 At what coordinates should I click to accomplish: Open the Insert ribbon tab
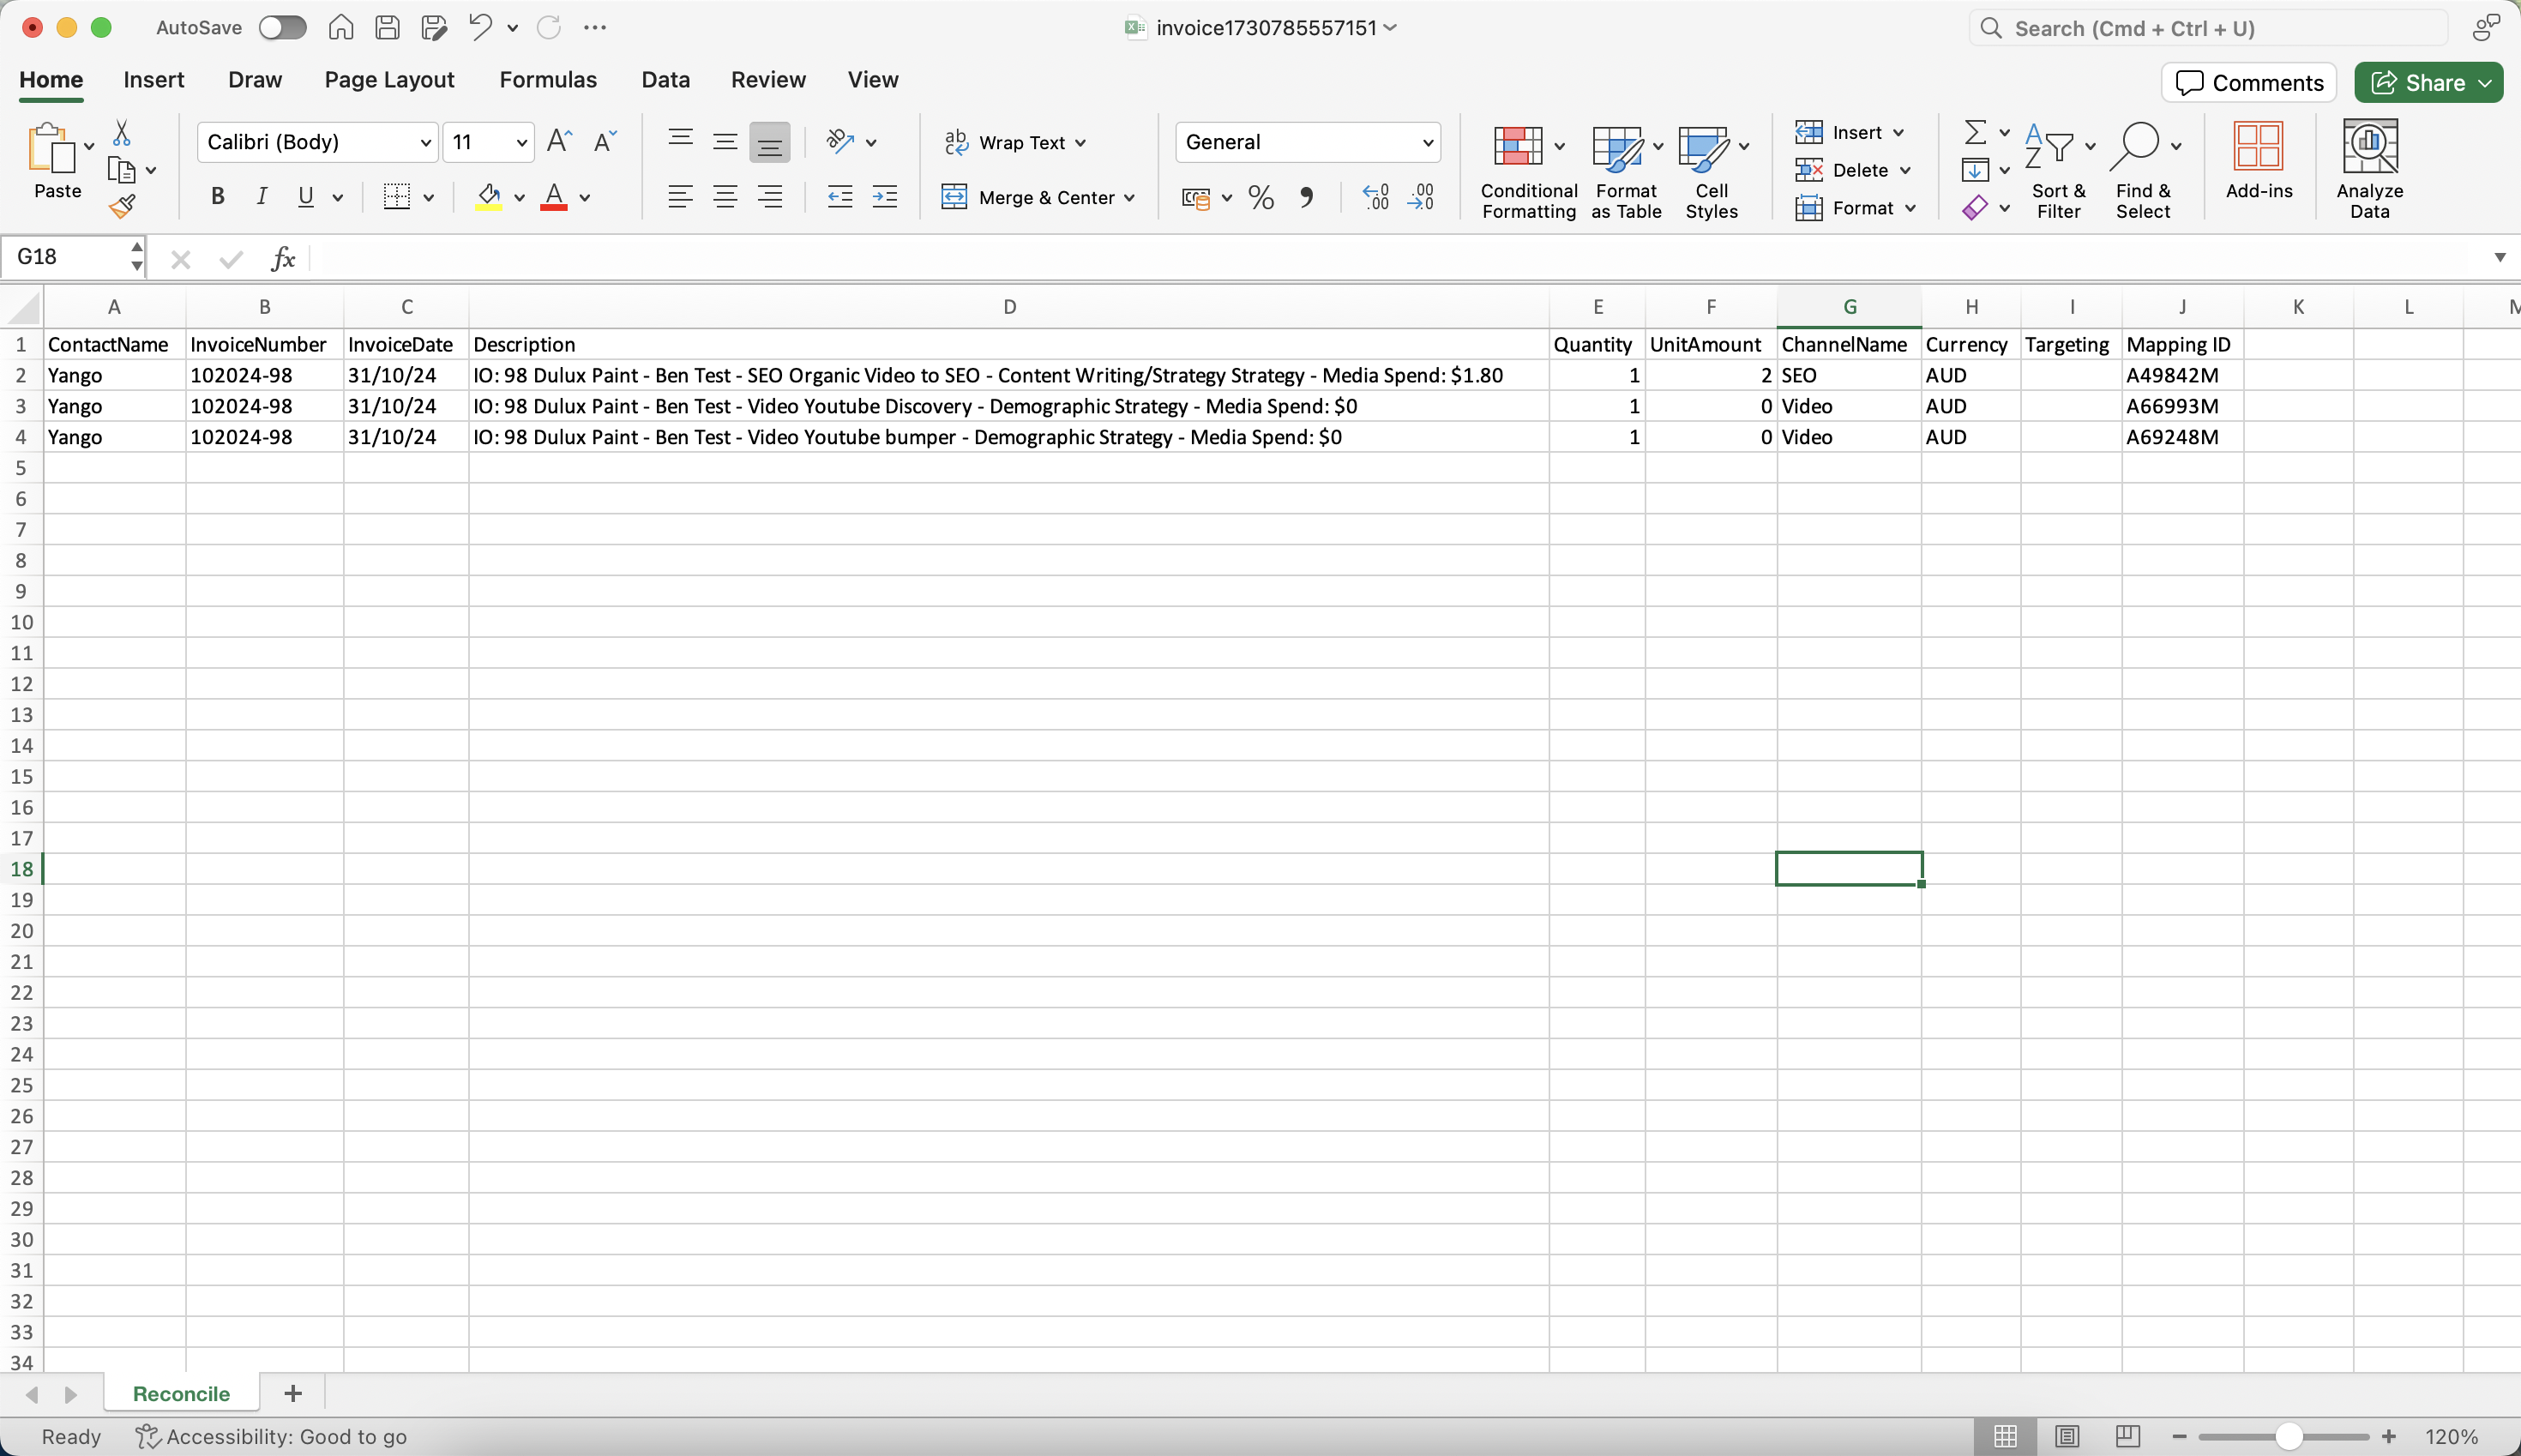pyautogui.click(x=154, y=80)
